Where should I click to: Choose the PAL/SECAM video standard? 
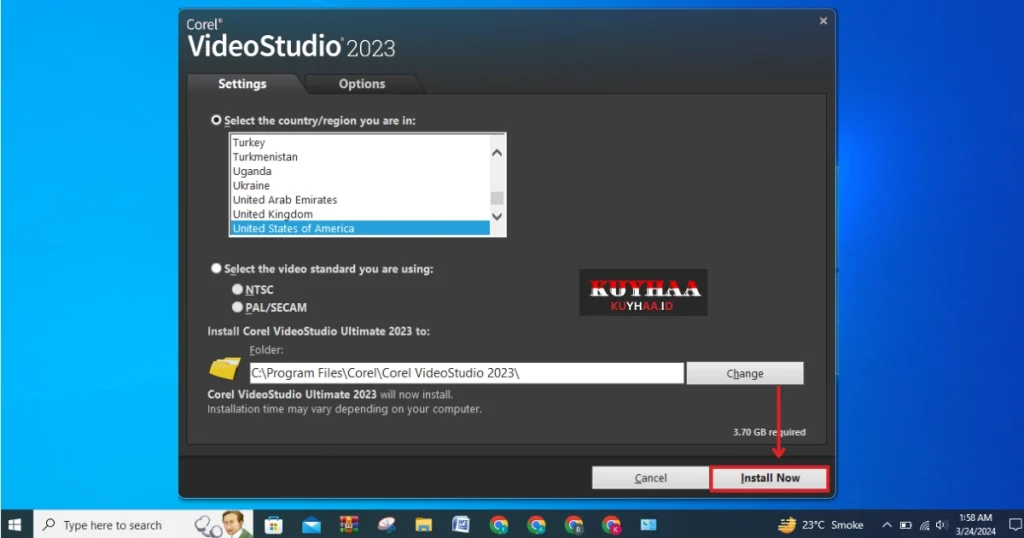click(237, 307)
